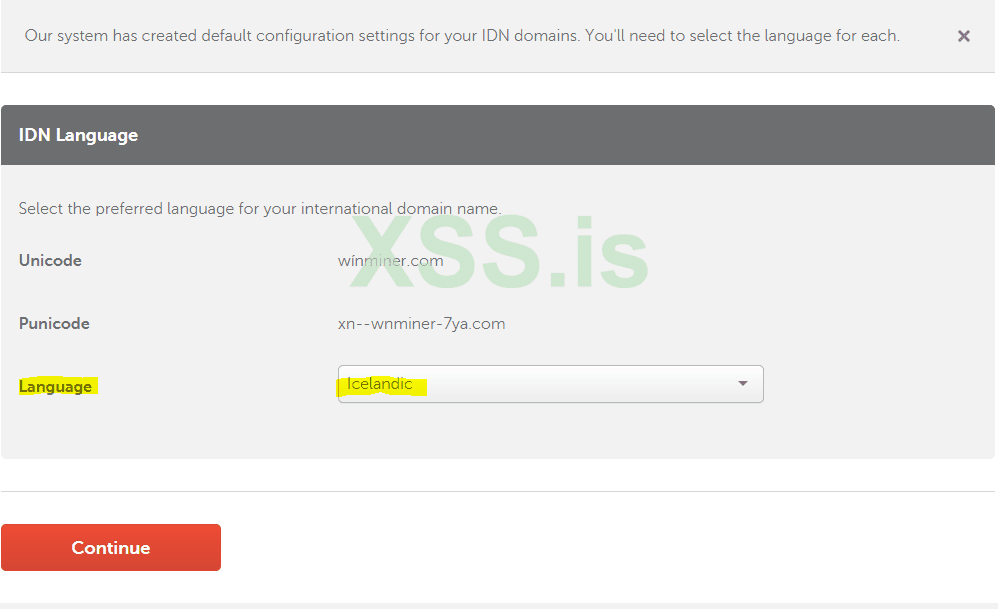
Task: Click the red Continue button
Action: point(111,547)
